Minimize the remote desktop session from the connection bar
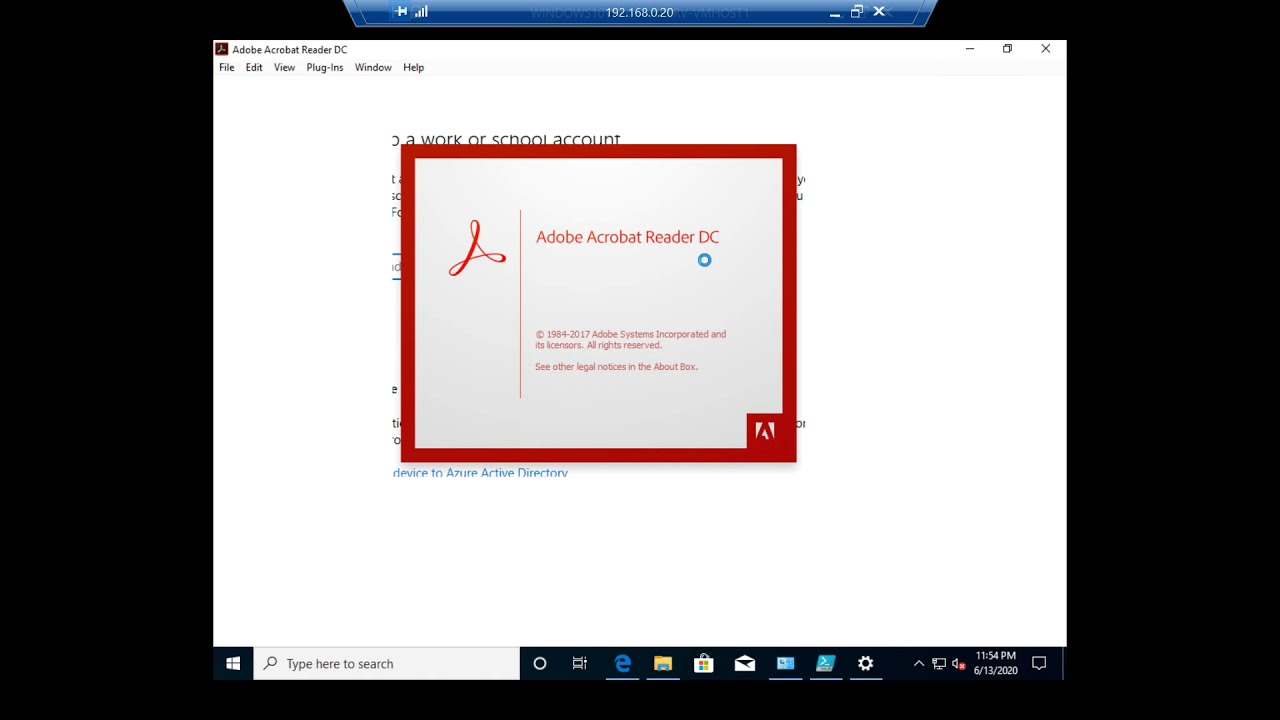This screenshot has height=720, width=1280. [835, 12]
